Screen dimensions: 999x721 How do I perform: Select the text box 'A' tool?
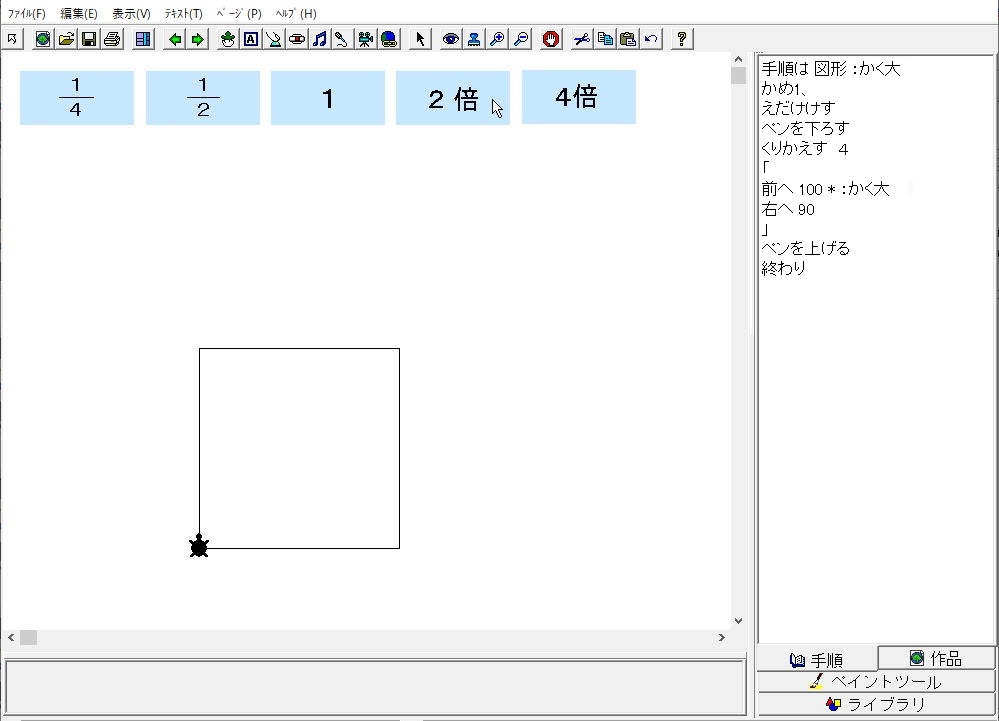coord(250,39)
